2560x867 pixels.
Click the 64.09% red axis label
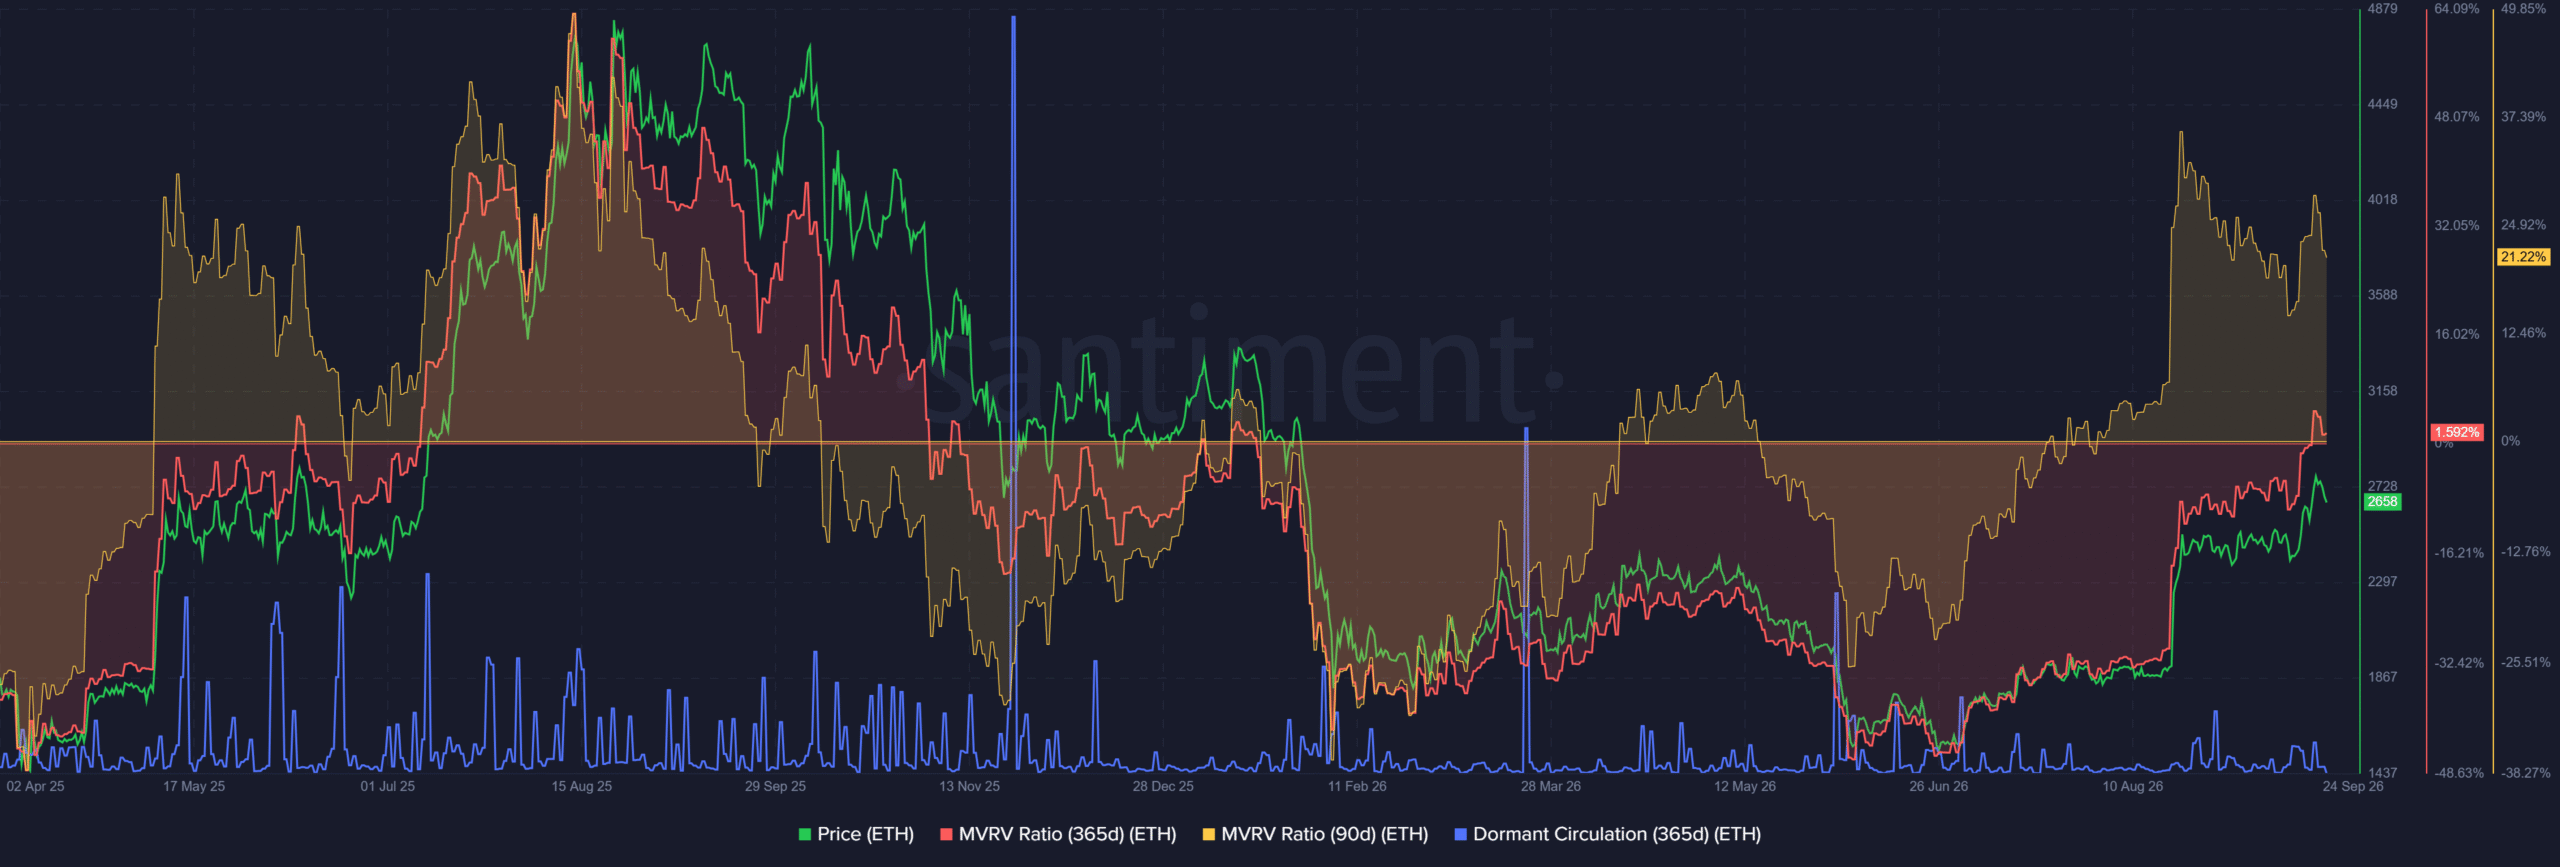[2457, 9]
